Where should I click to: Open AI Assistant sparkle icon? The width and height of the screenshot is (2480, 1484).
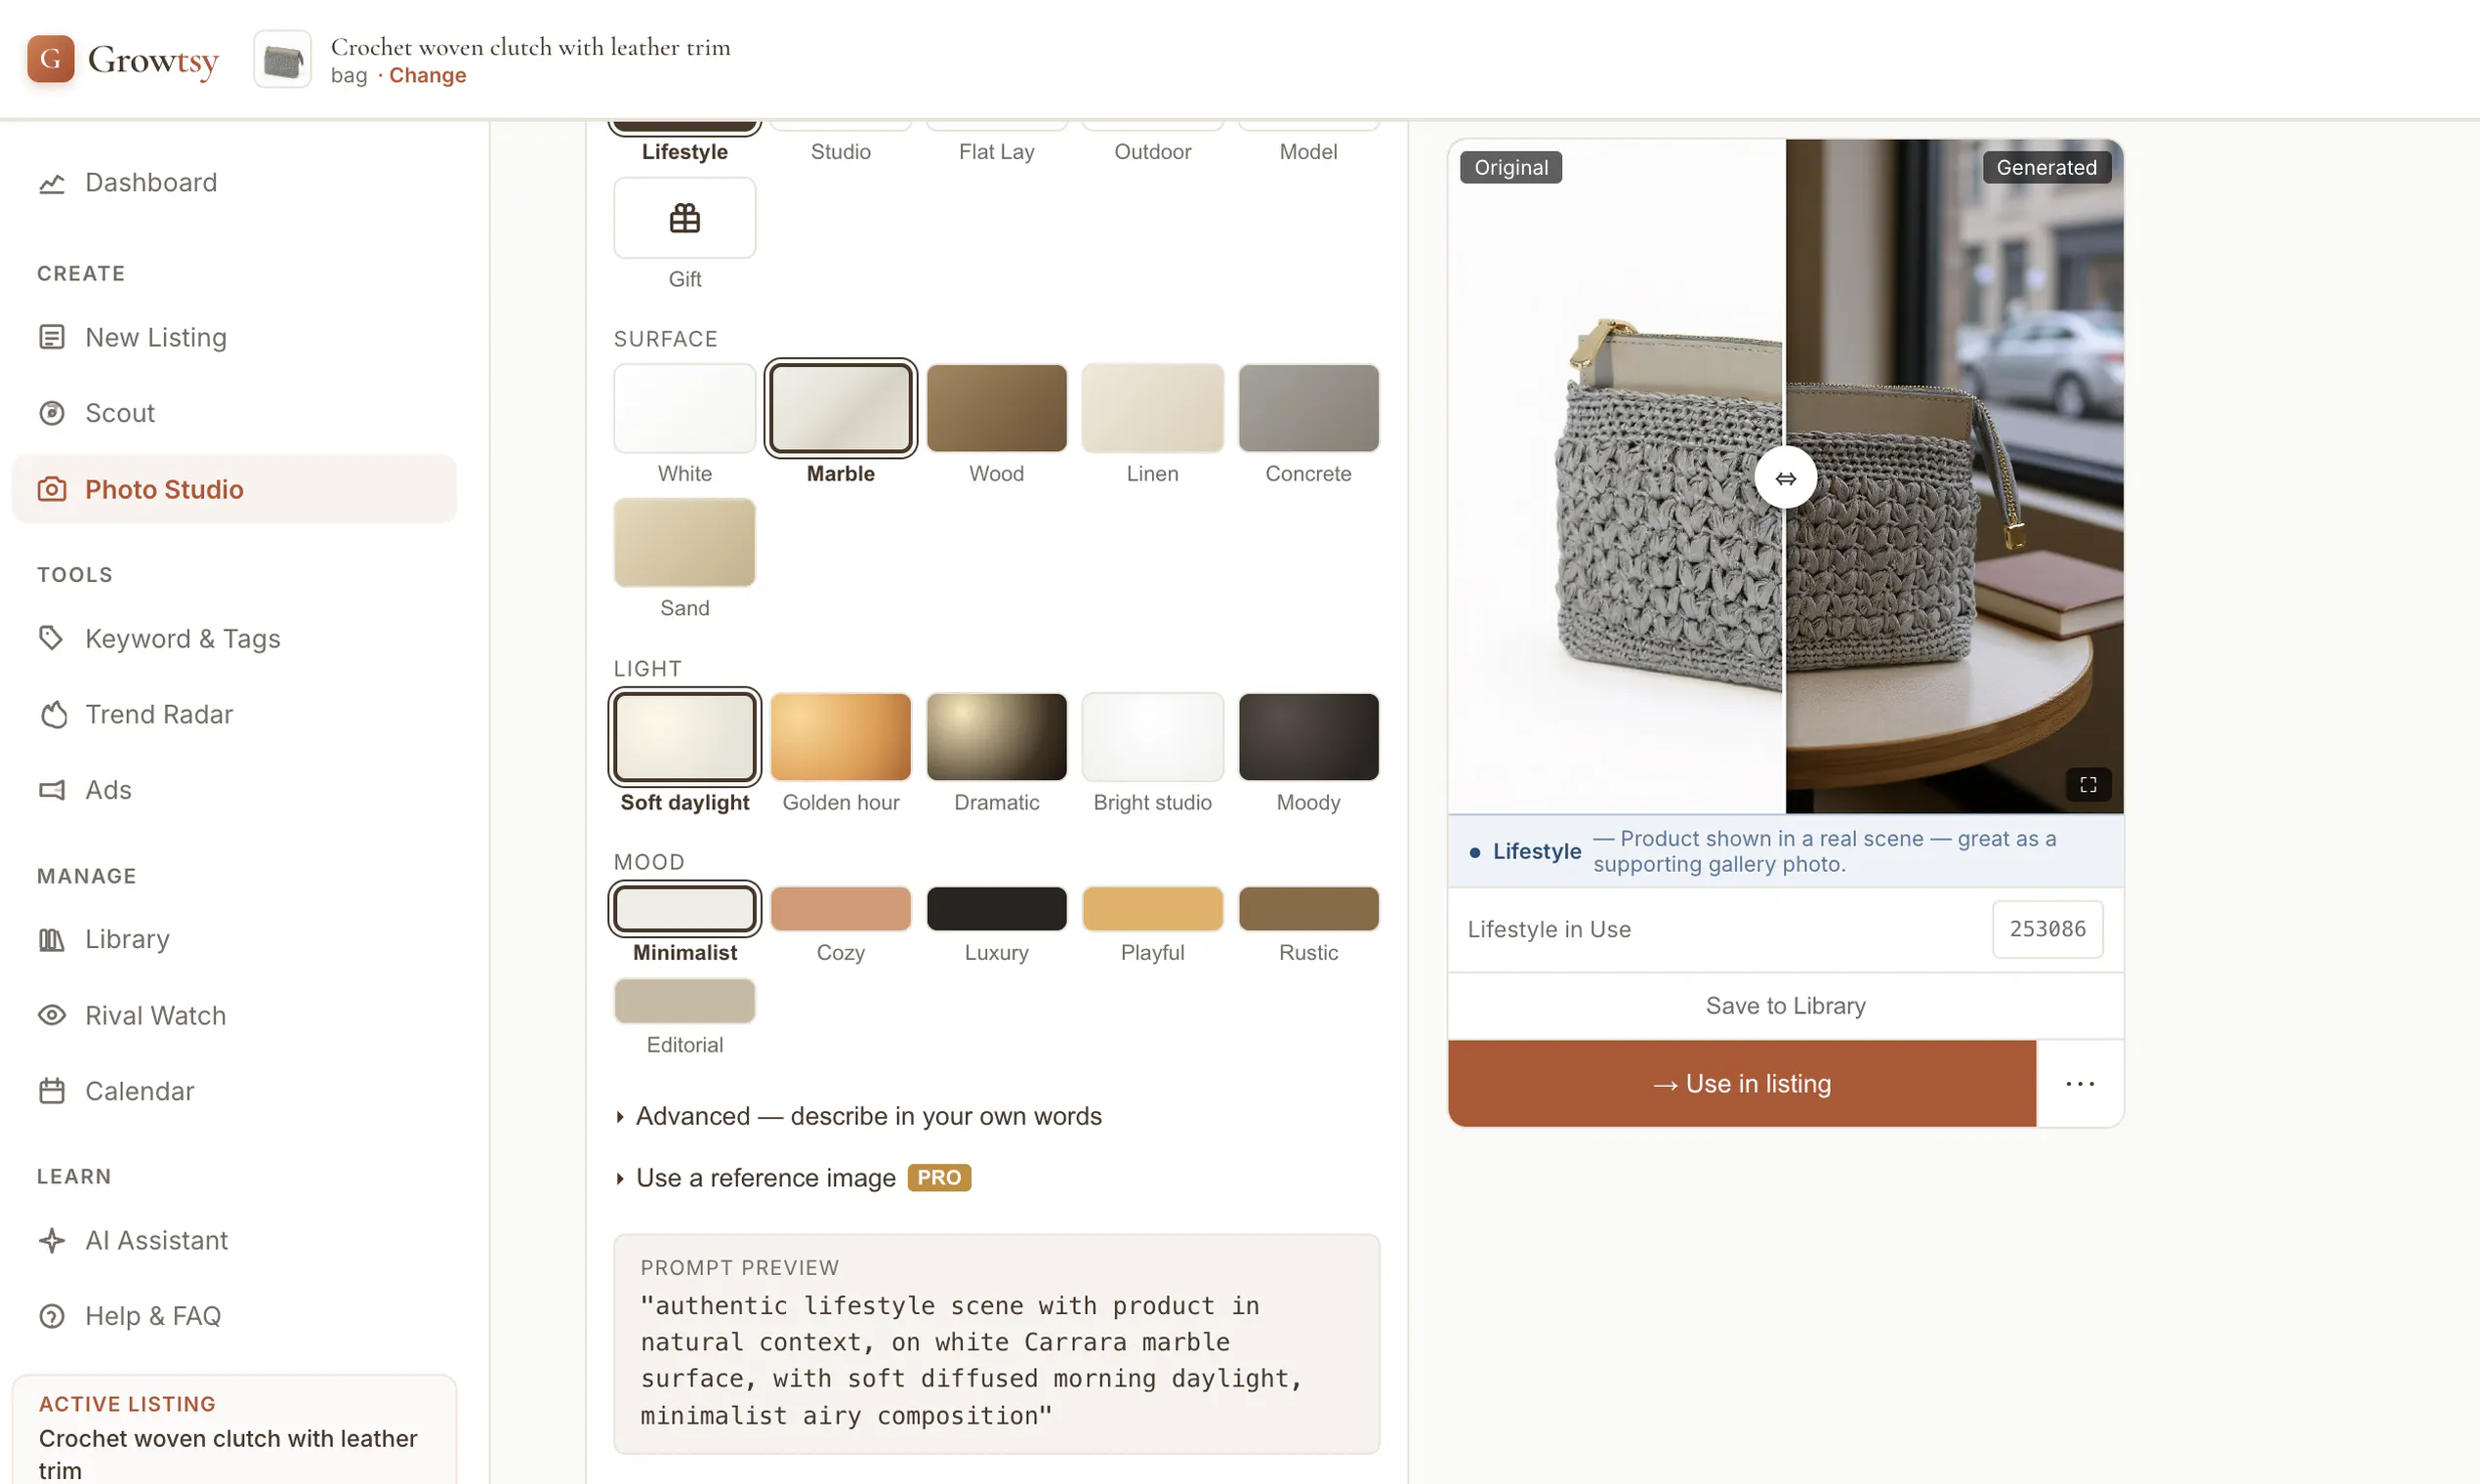(52, 1241)
